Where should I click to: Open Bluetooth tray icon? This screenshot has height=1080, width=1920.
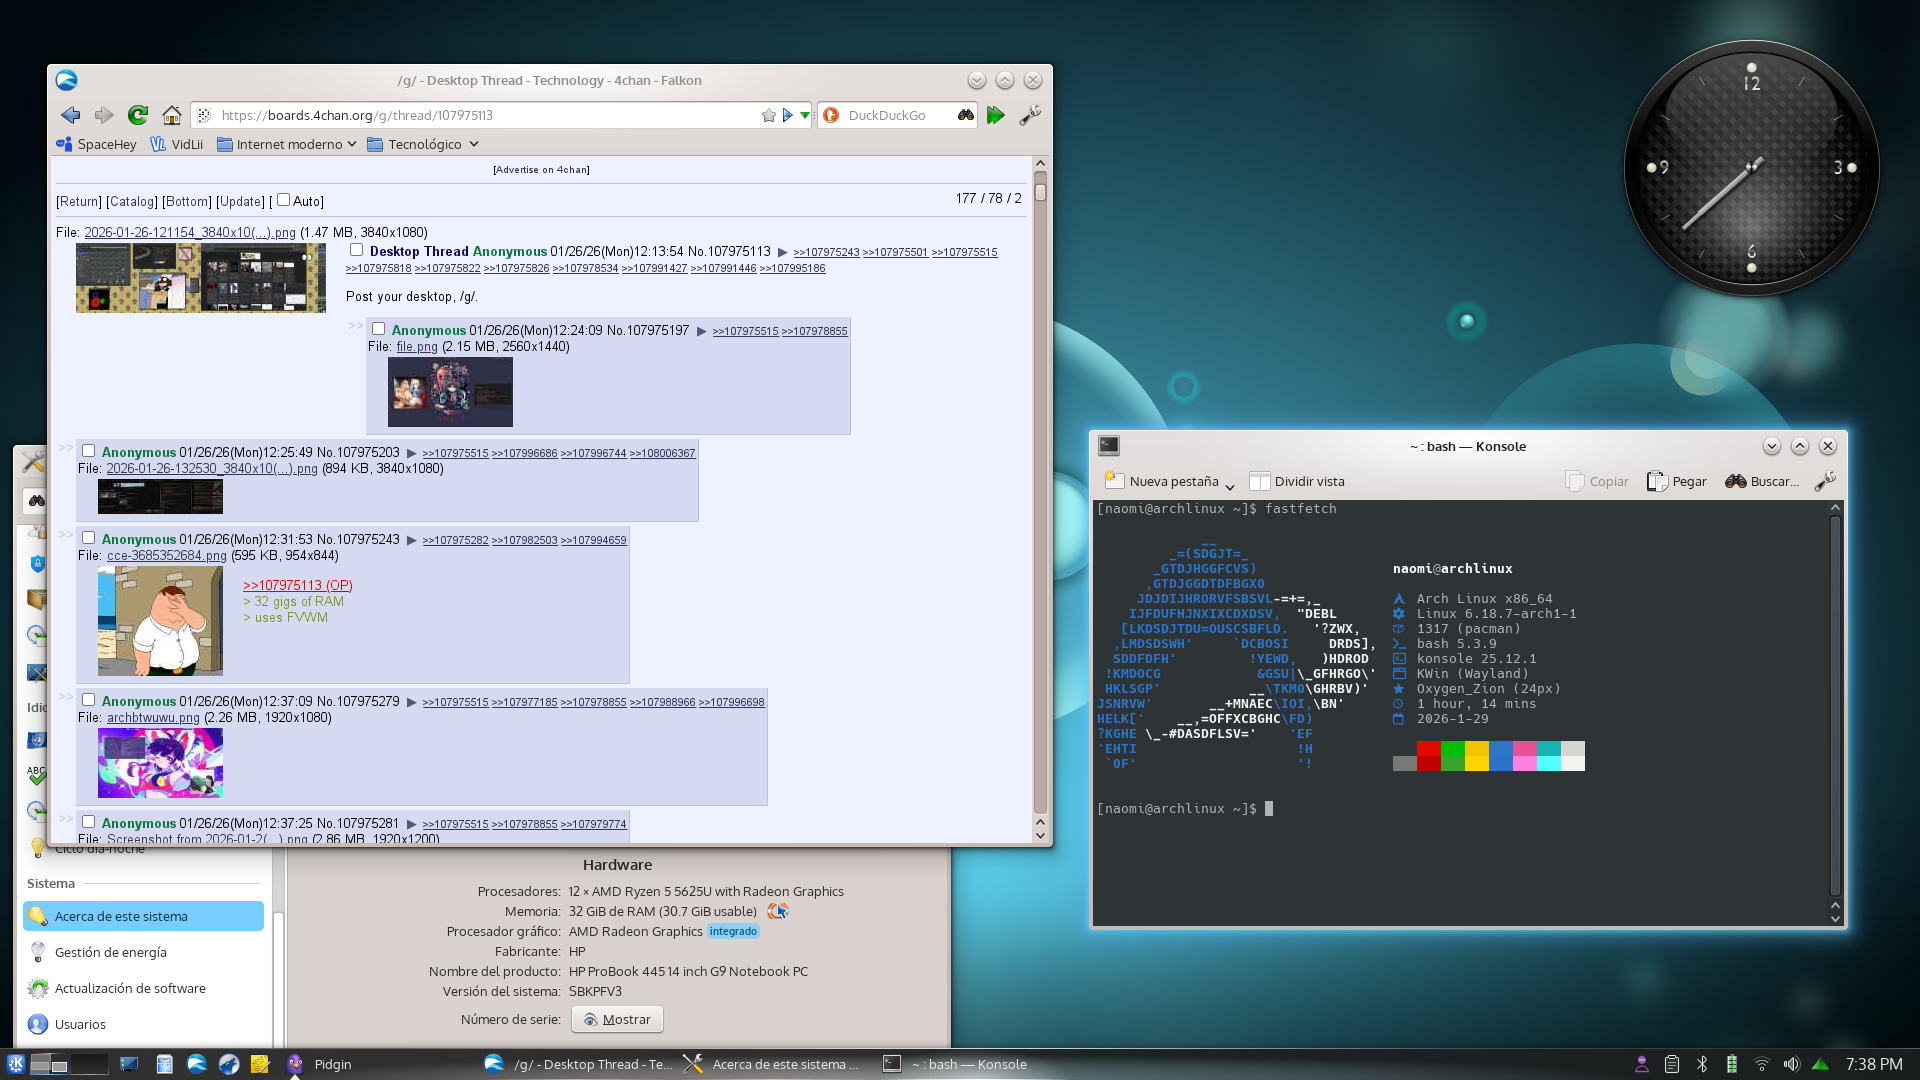(1702, 1064)
